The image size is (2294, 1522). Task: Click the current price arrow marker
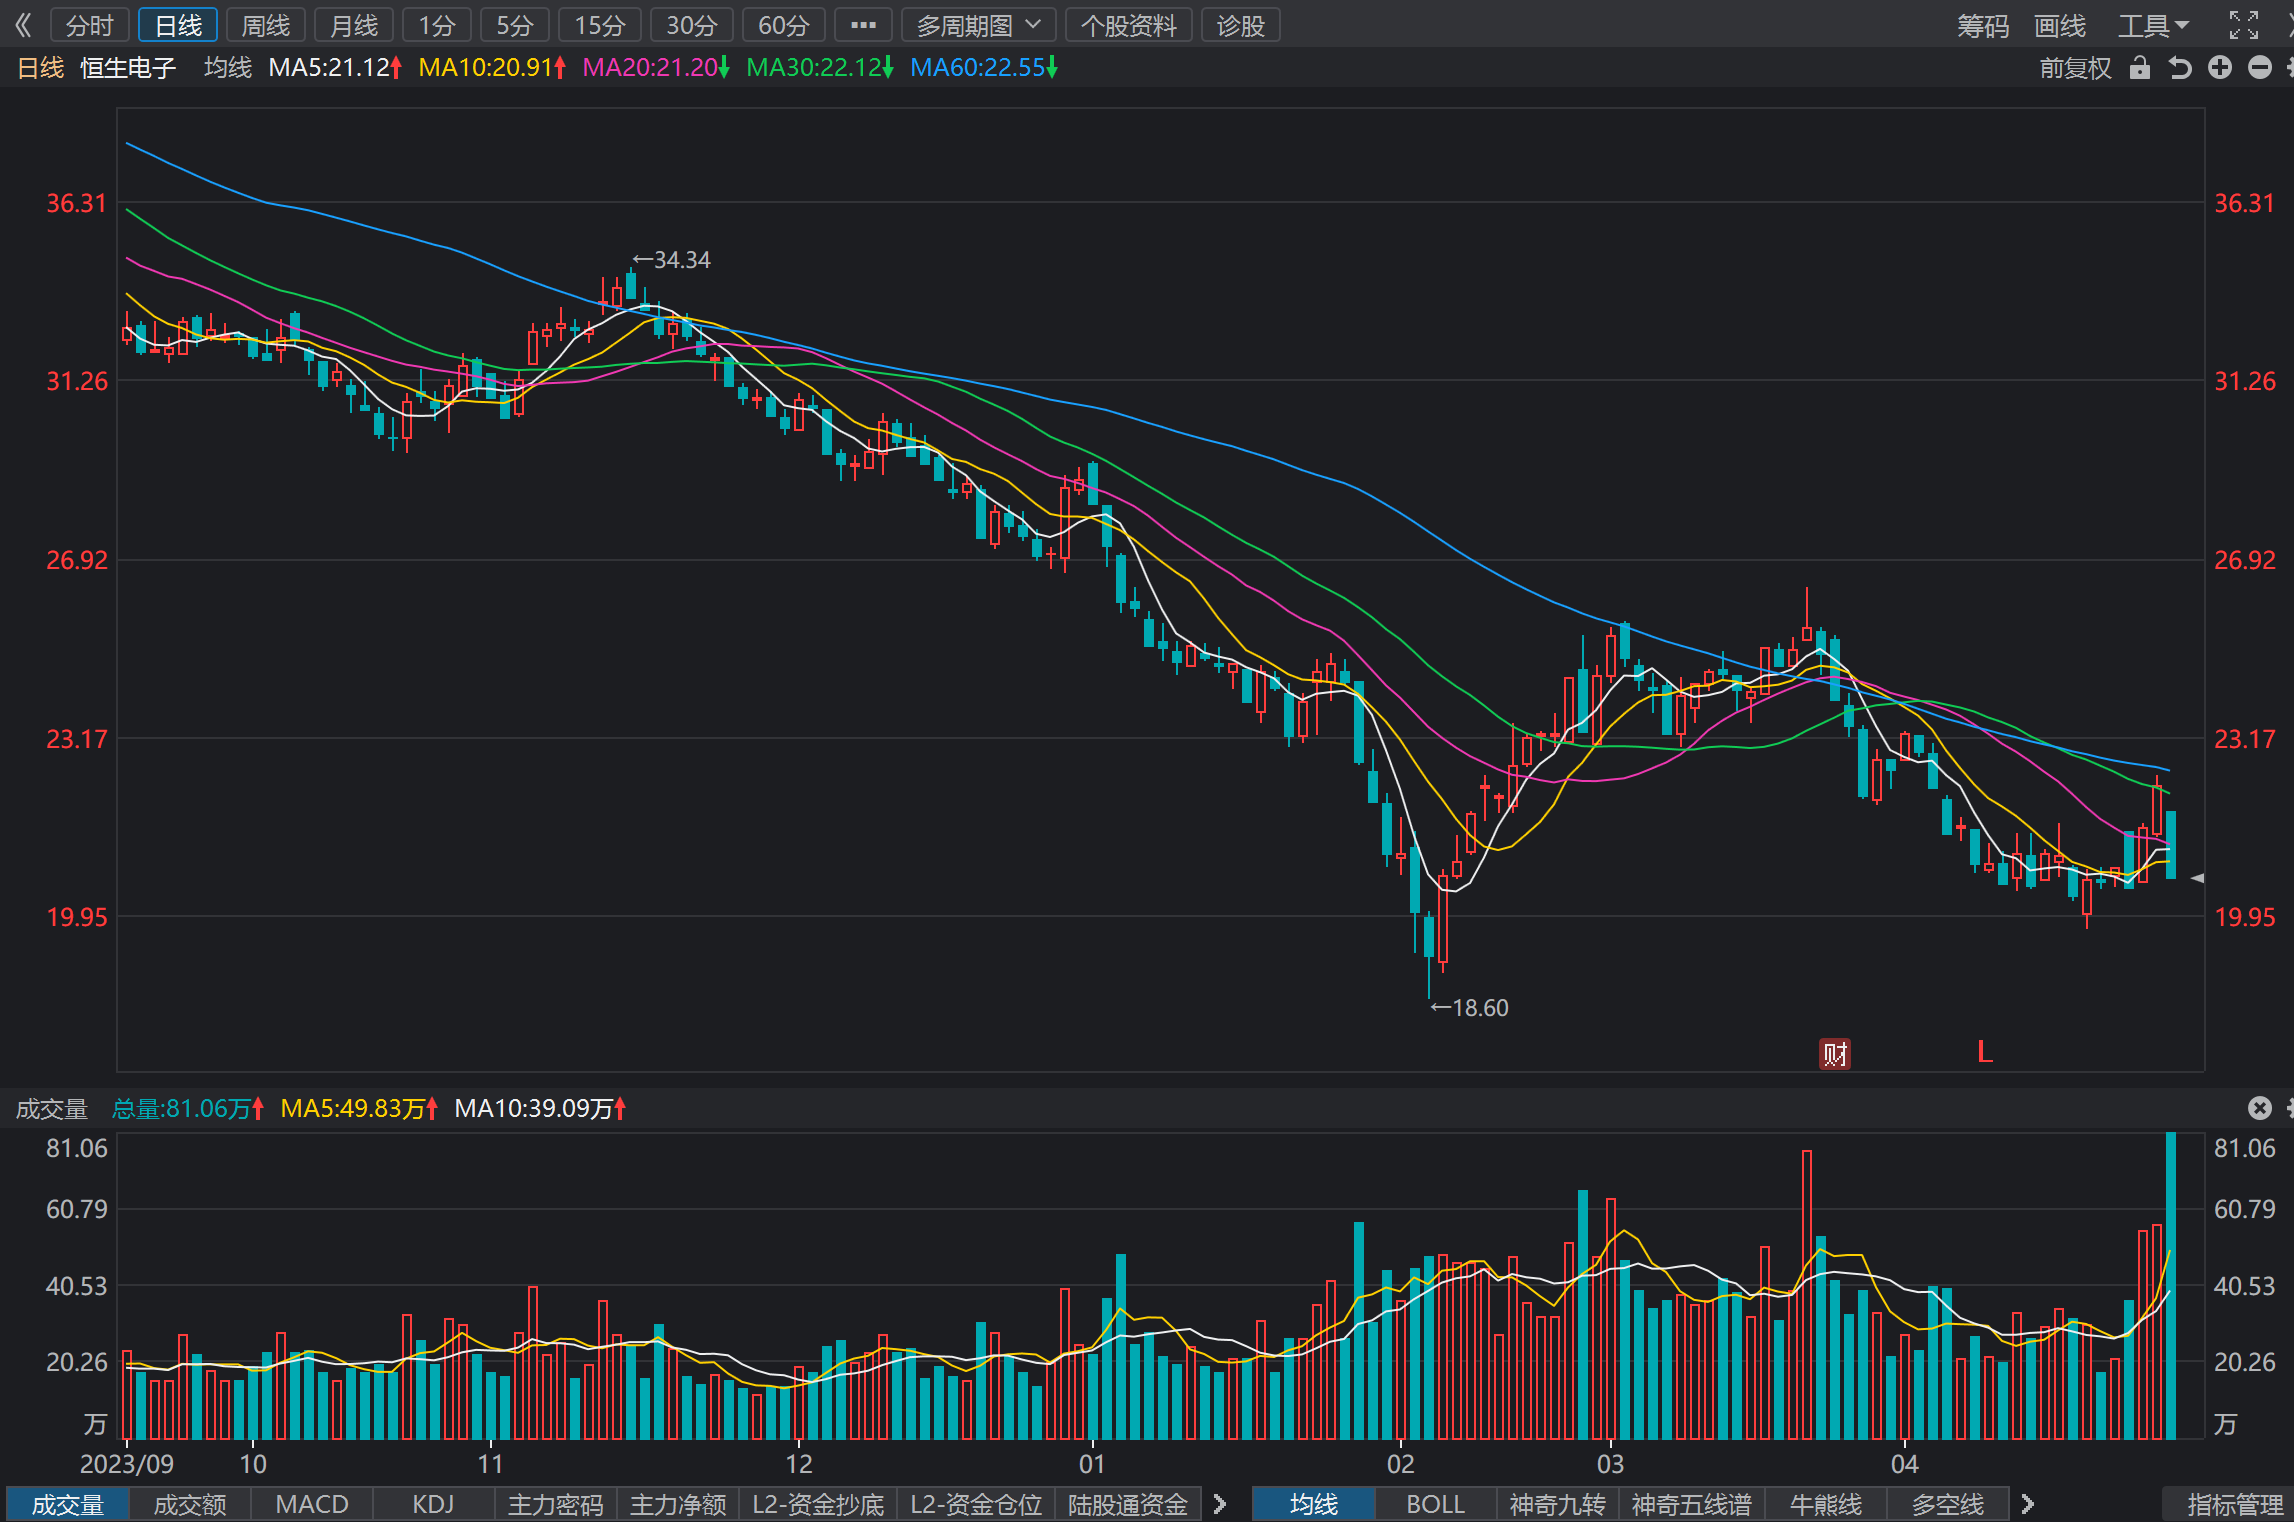pos(2197,878)
